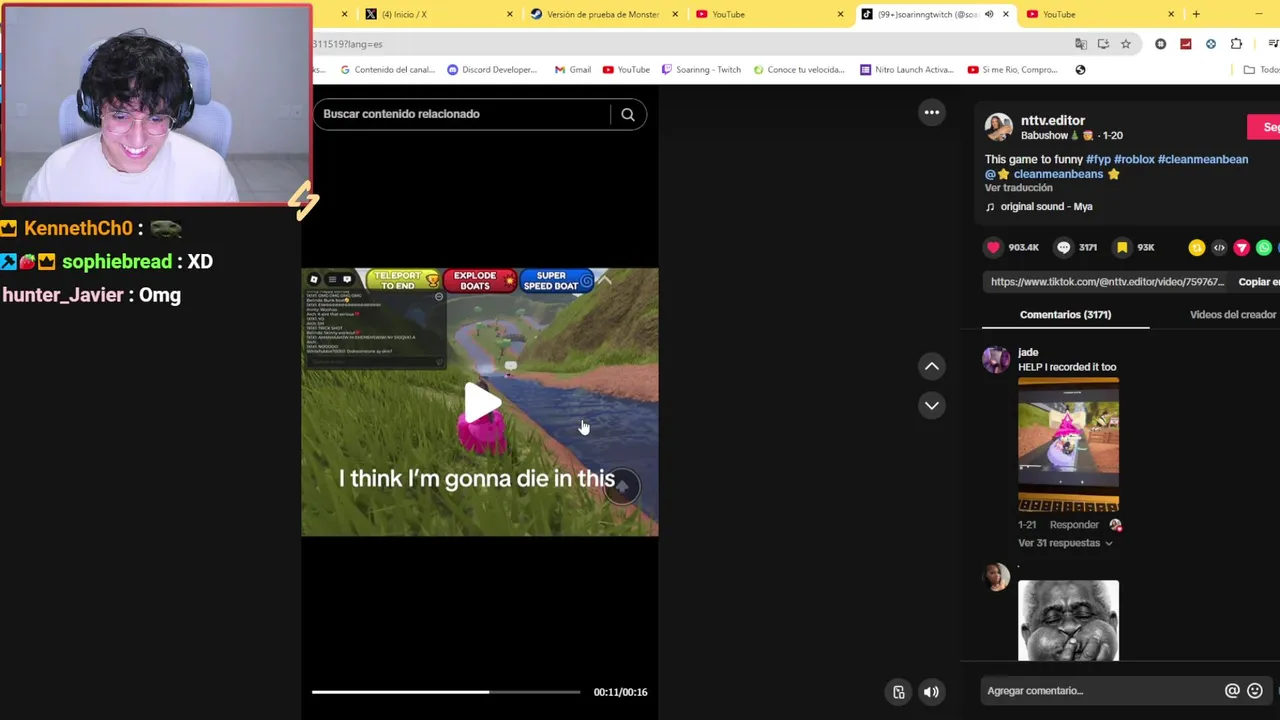Image resolution: width=1280 pixels, height=720 pixels.
Task: Click the red Seguir follow button
Action: tap(1265, 127)
